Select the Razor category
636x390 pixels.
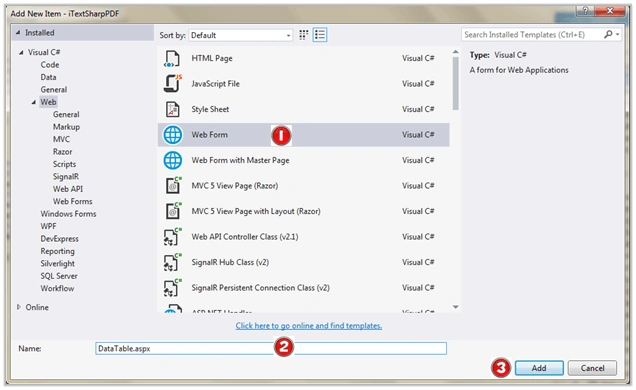pyautogui.click(x=62, y=152)
